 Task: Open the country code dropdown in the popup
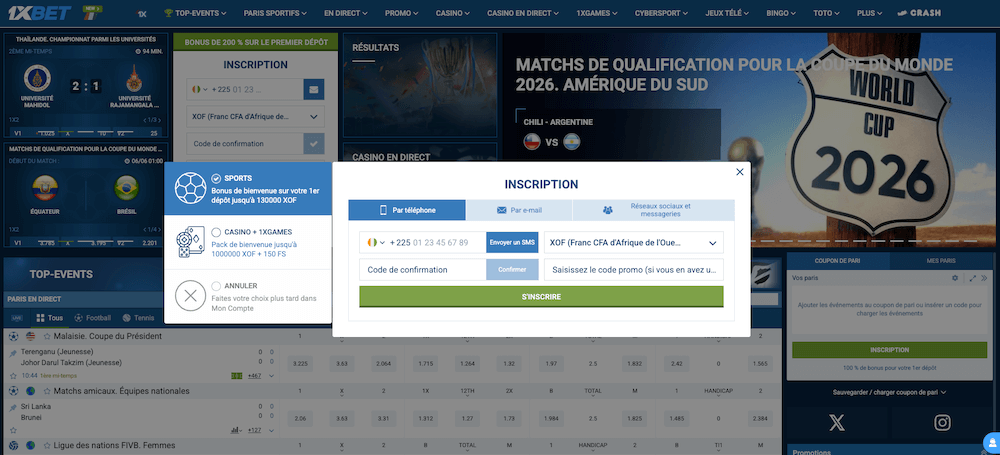[x=376, y=242]
